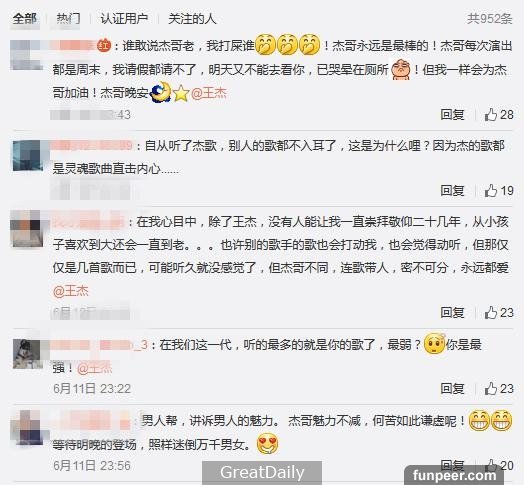Switch to the 全部 tab
The height and width of the screenshot is (485, 524).
point(24,19)
